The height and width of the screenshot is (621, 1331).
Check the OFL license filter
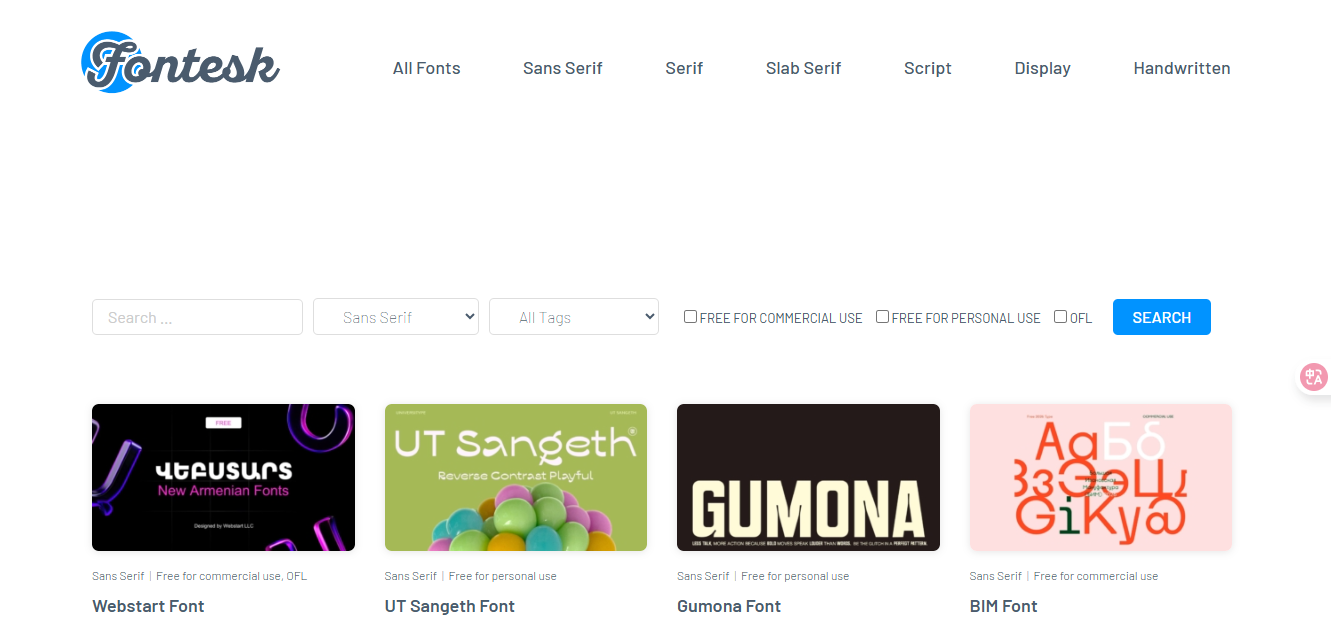coord(1060,317)
